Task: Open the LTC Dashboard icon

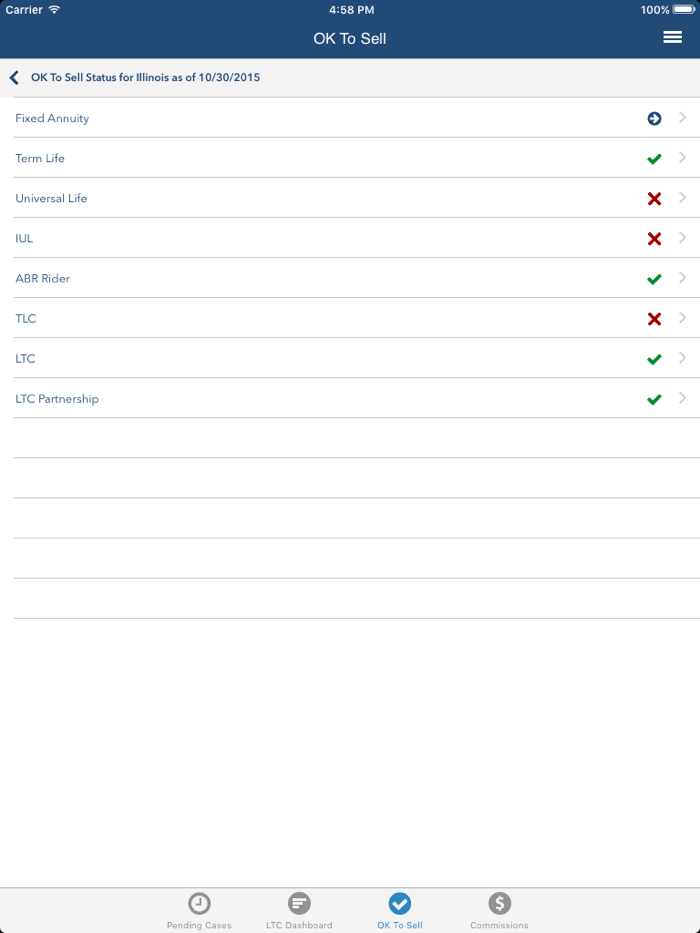Action: pos(298,904)
